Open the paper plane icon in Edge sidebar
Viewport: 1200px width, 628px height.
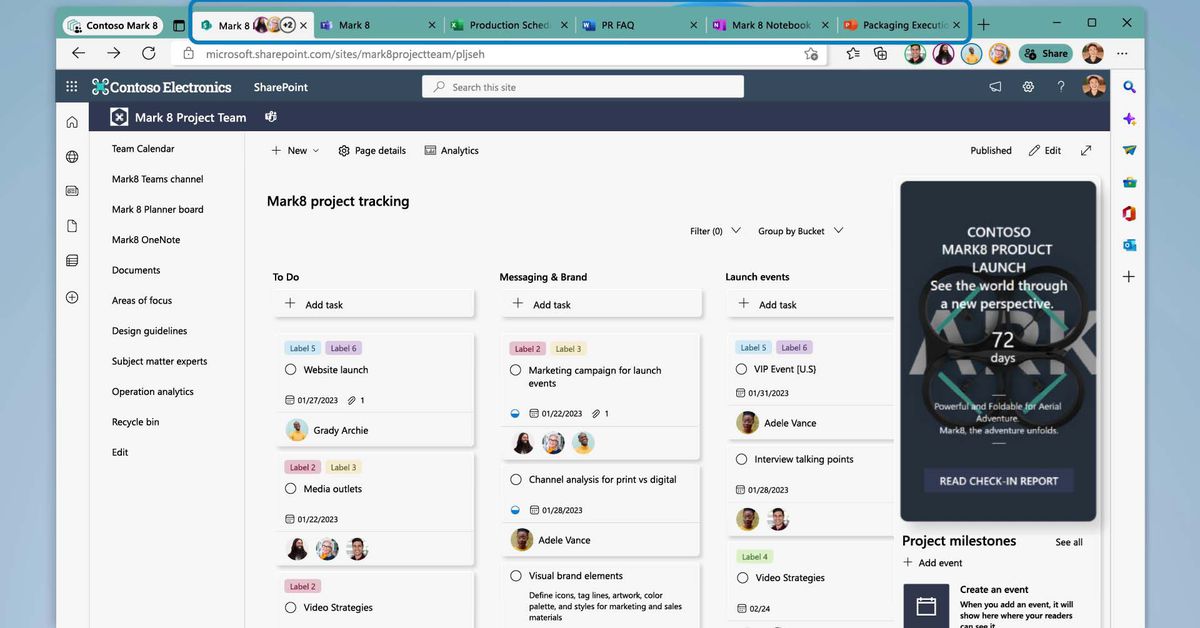click(1129, 150)
